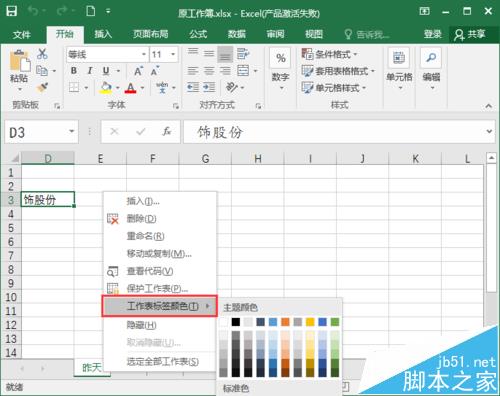The height and width of the screenshot is (396, 500).
Task: Open the Number percent format group
Action: 281,69
